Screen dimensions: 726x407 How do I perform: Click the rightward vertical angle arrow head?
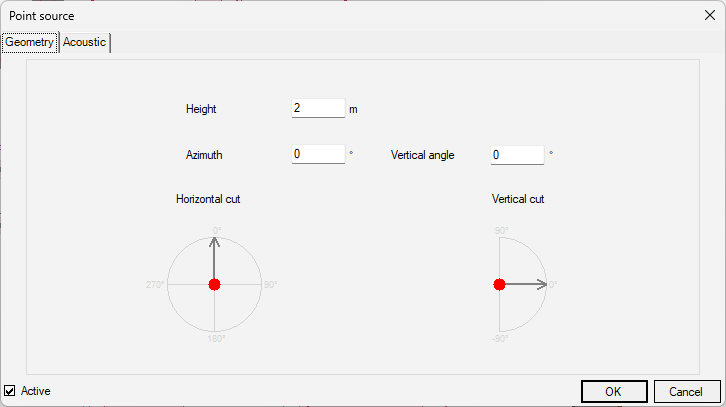pos(542,284)
